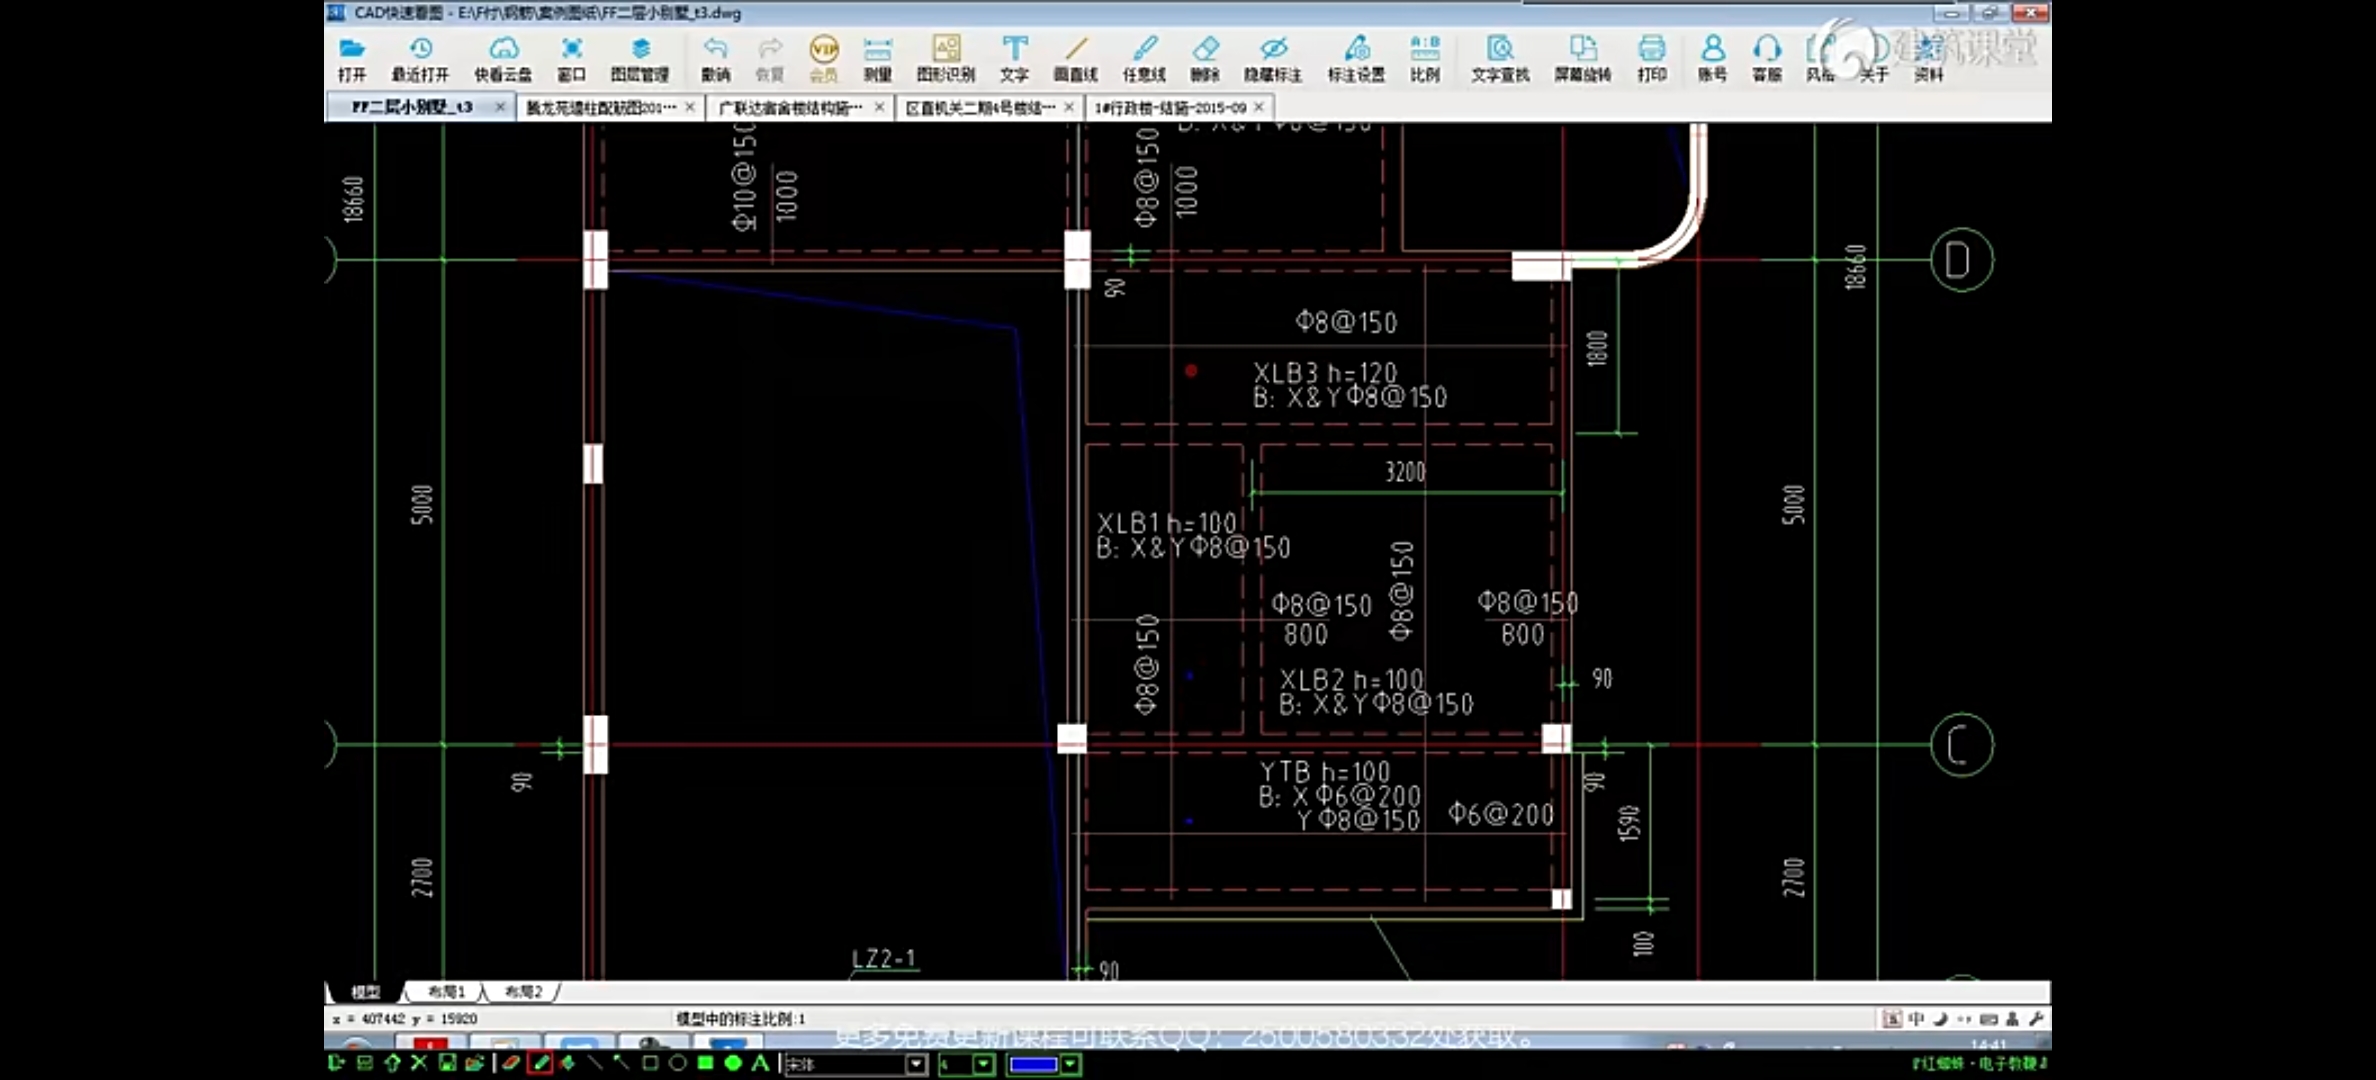Open the 账号 account icon
This screenshot has width=2376, height=1080.
[x=1712, y=59]
